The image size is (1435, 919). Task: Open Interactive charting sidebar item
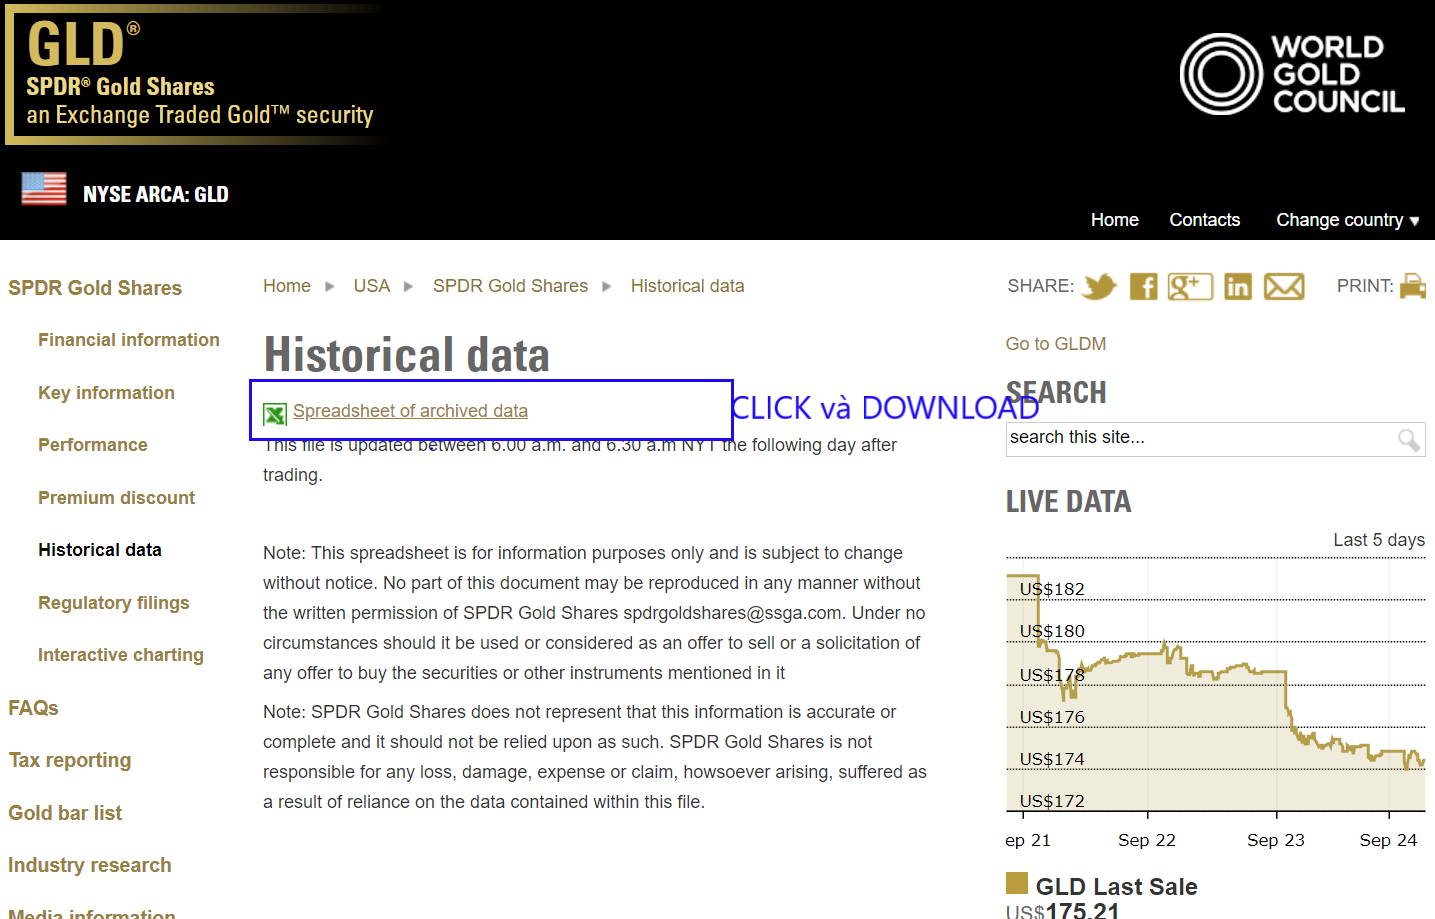pos(121,655)
